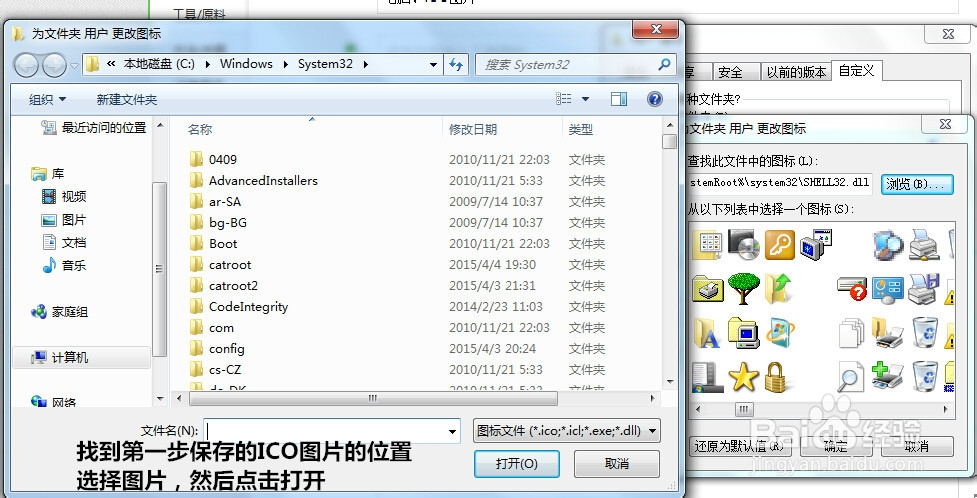
Task: Pick the green tree icon
Action: coord(743,289)
